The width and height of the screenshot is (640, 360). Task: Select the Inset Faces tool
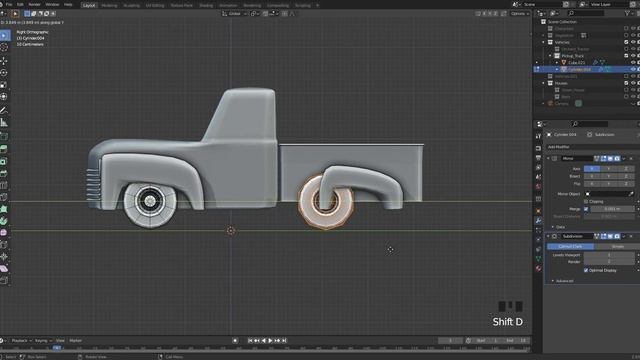pos(4,161)
